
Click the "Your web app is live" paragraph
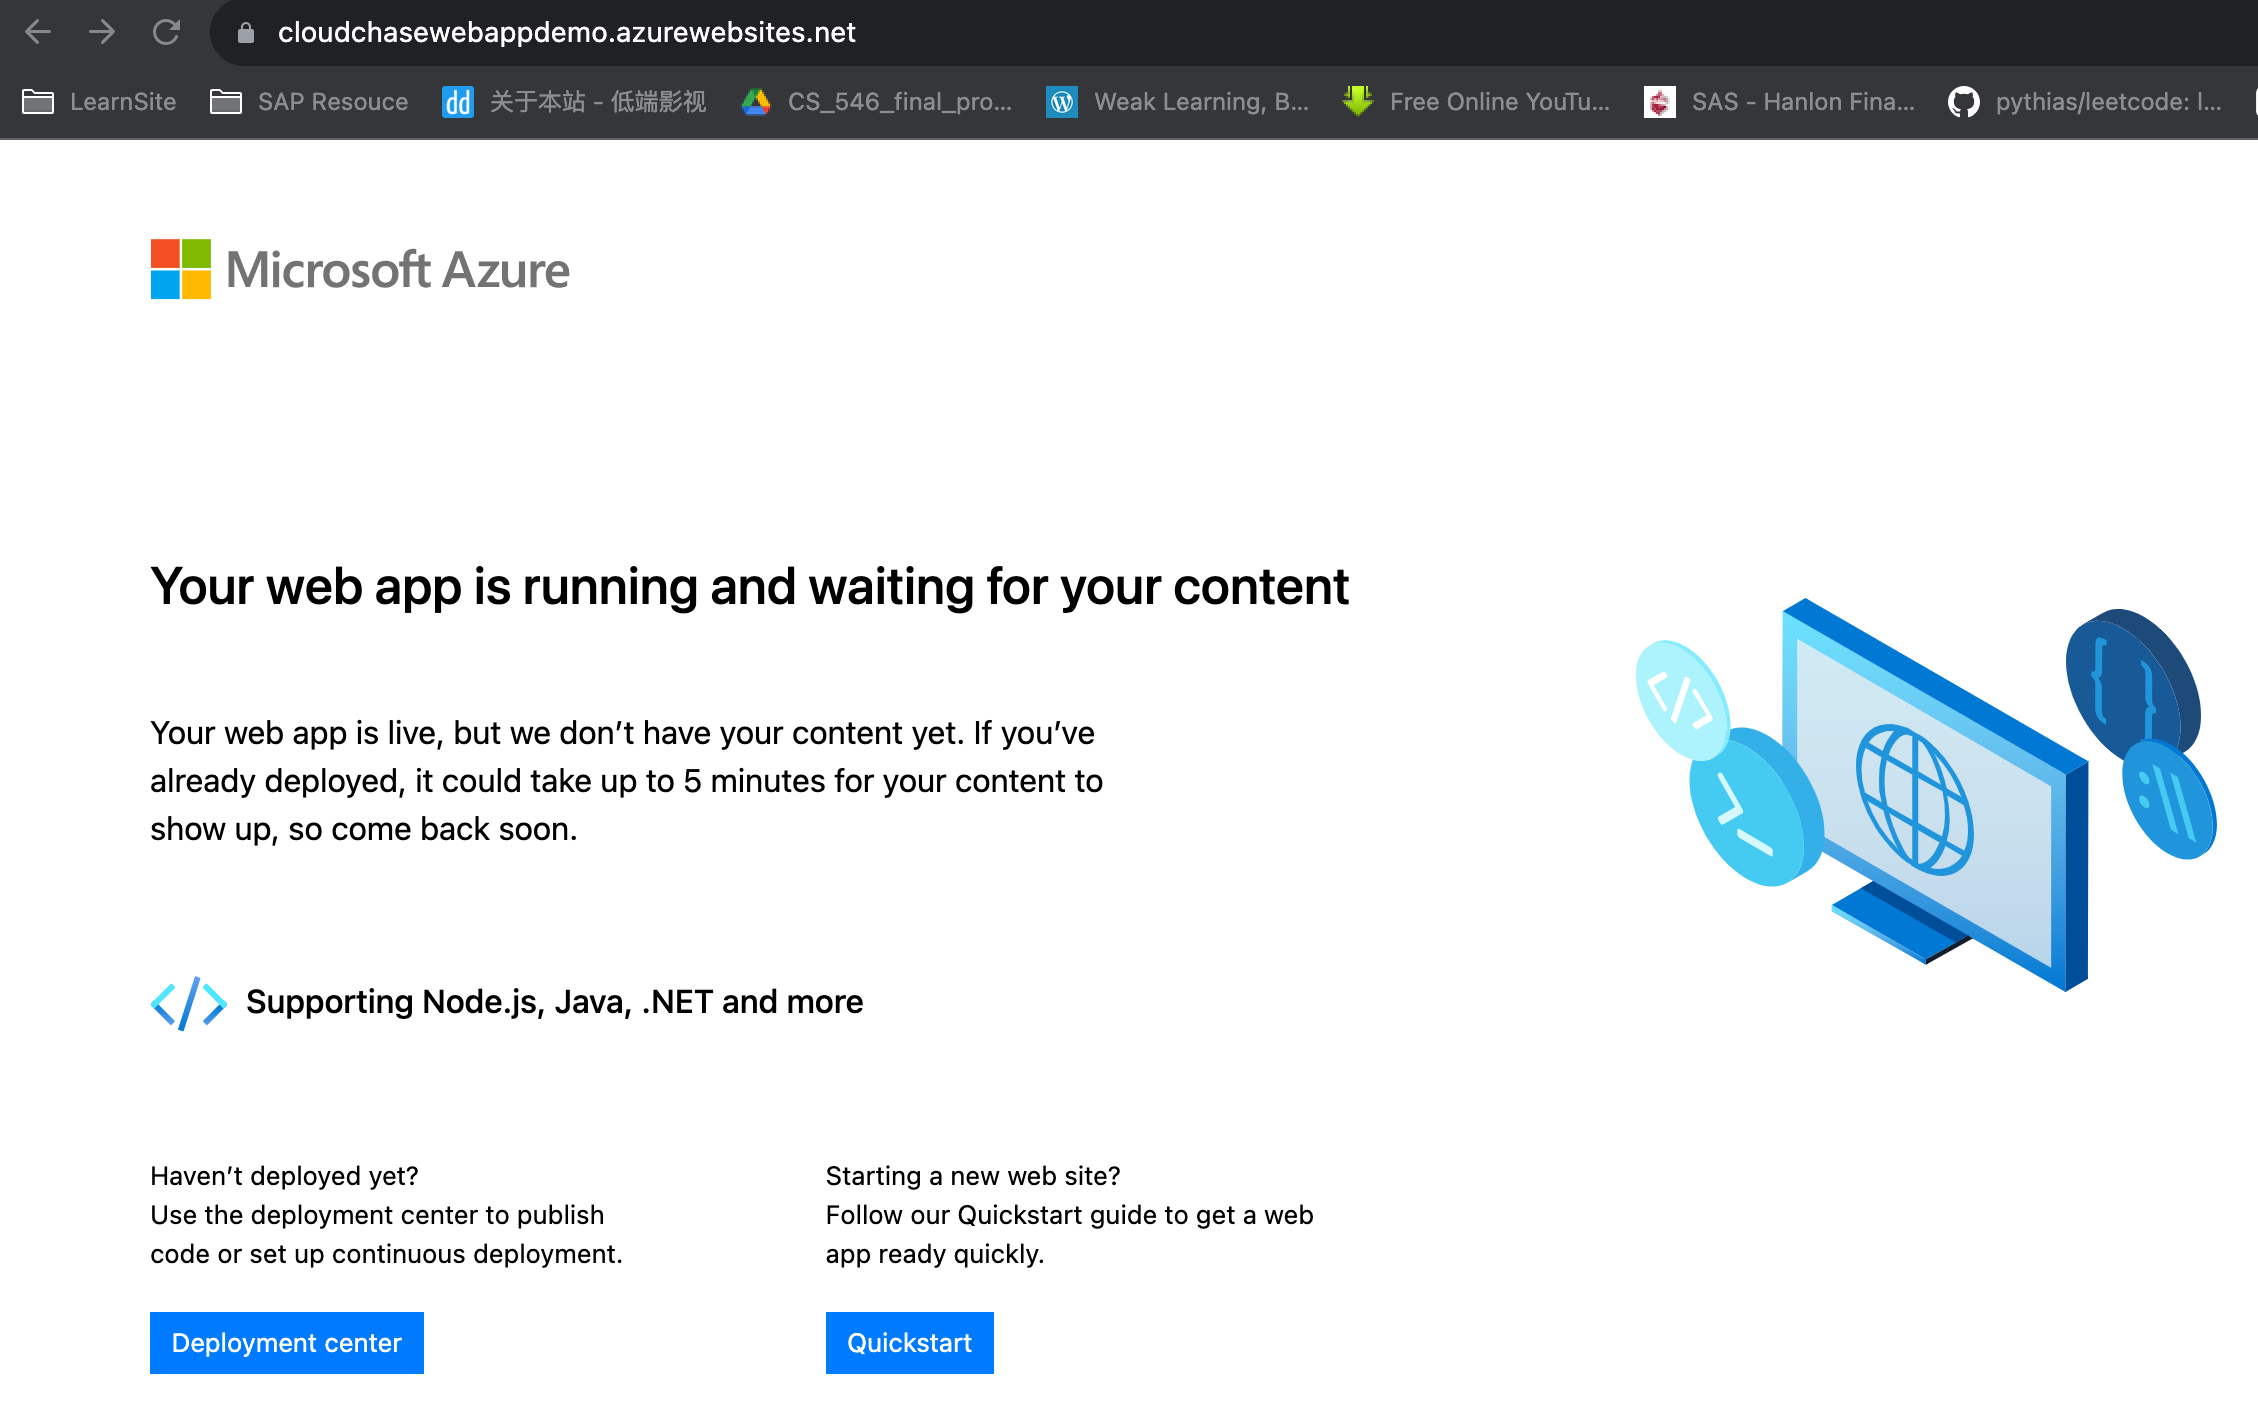626,781
